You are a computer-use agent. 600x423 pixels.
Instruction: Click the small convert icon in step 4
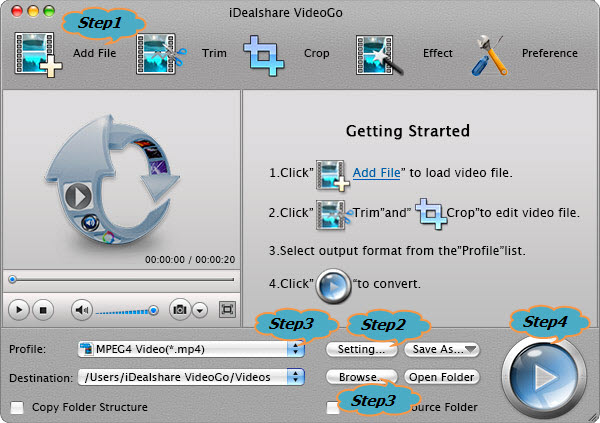(333, 286)
